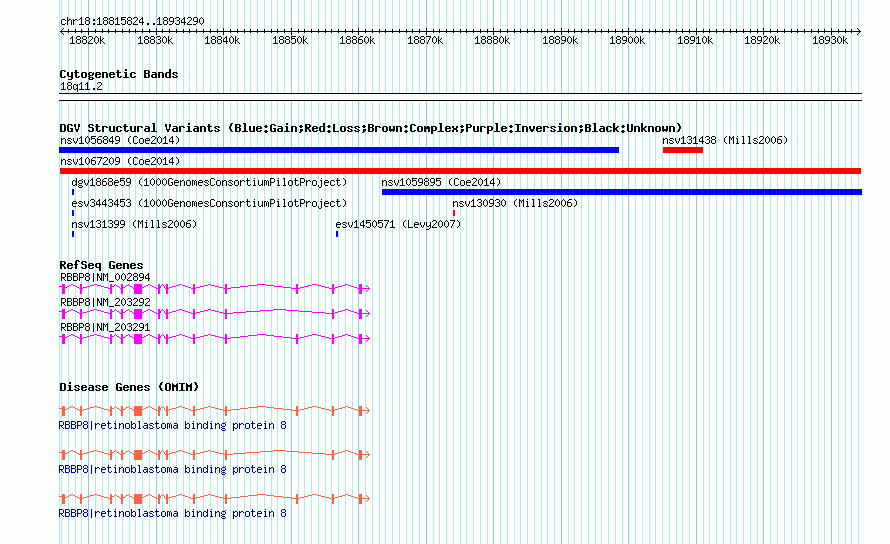The image size is (890, 544).
Task: Click the right arrowhead of the coordinate ruler
Action: [x=859, y=32]
